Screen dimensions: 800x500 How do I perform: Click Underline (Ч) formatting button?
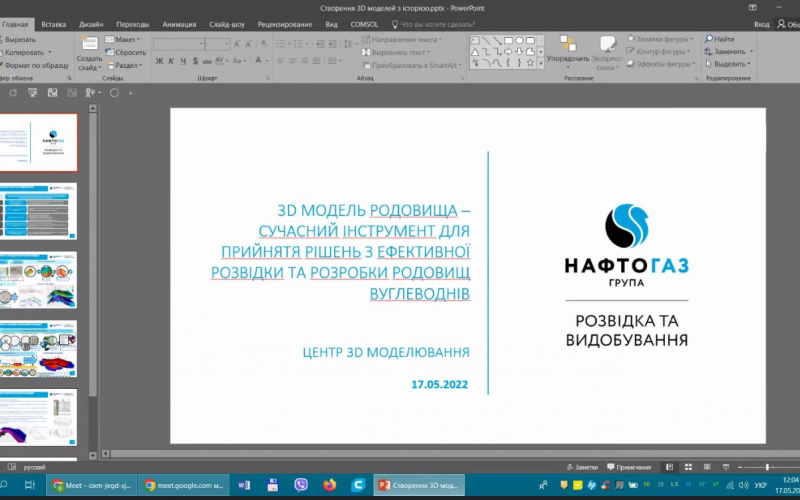183,61
